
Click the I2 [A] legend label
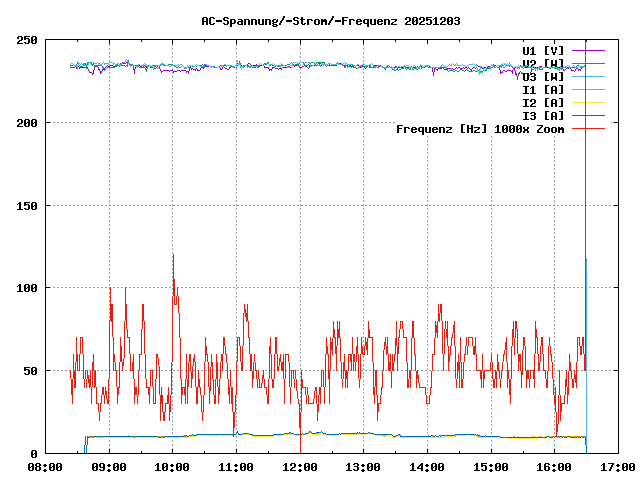click(543, 102)
